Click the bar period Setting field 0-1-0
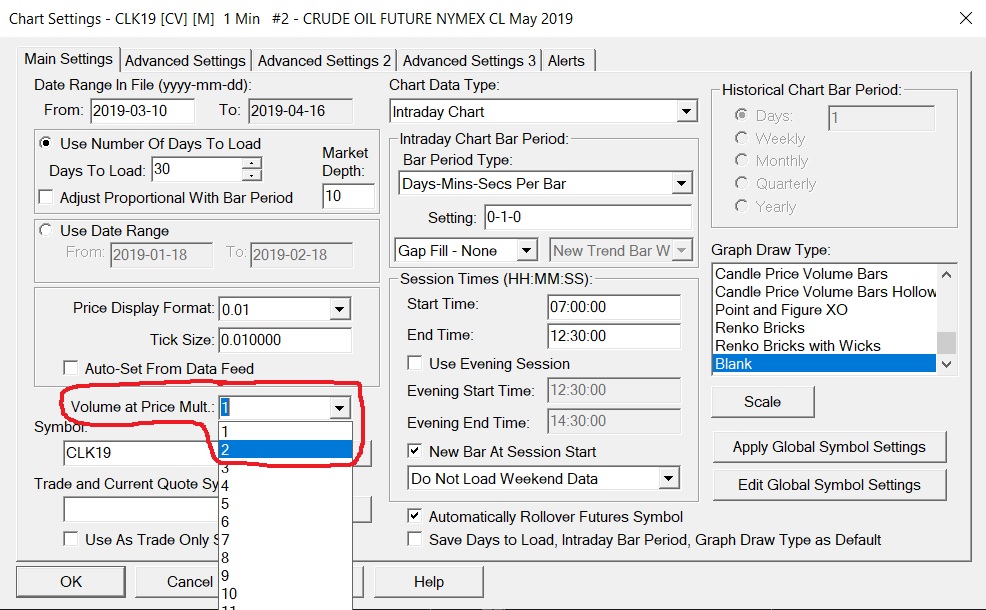 (x=587, y=217)
